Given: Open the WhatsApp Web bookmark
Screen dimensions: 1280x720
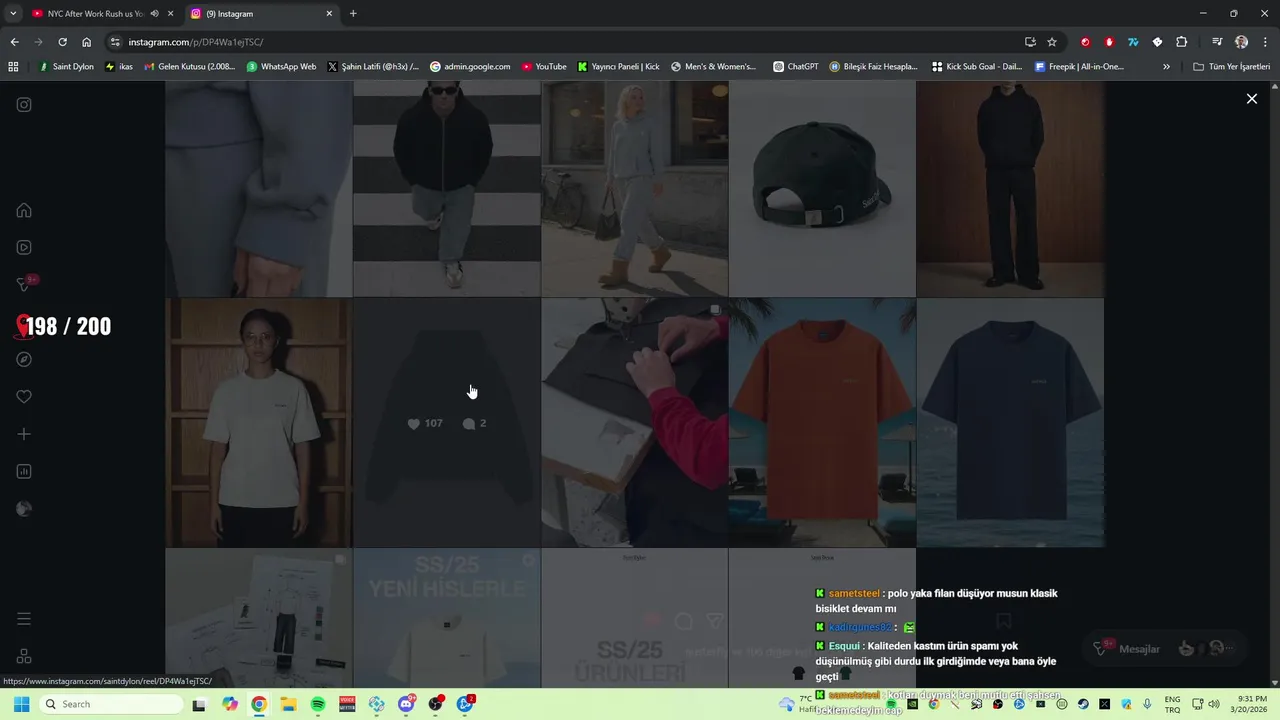Looking at the screenshot, I should (x=281, y=67).
